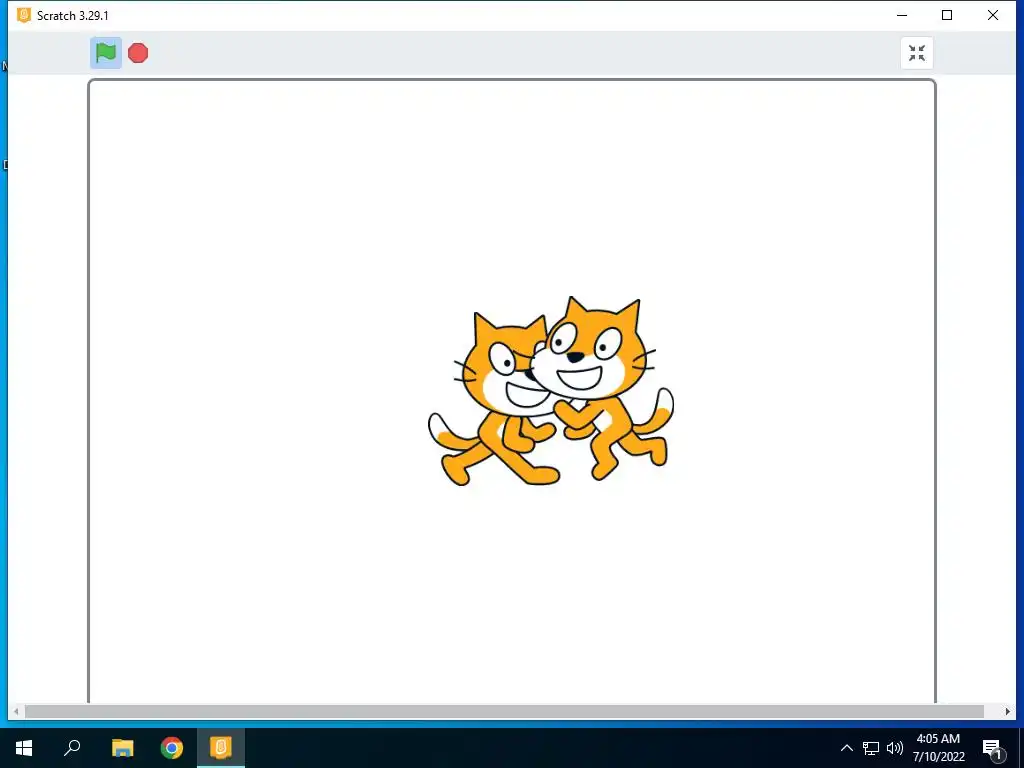Viewport: 1024px width, 768px height.
Task: Open the taskbar clock showing 4:05 AM
Action: 938,748
